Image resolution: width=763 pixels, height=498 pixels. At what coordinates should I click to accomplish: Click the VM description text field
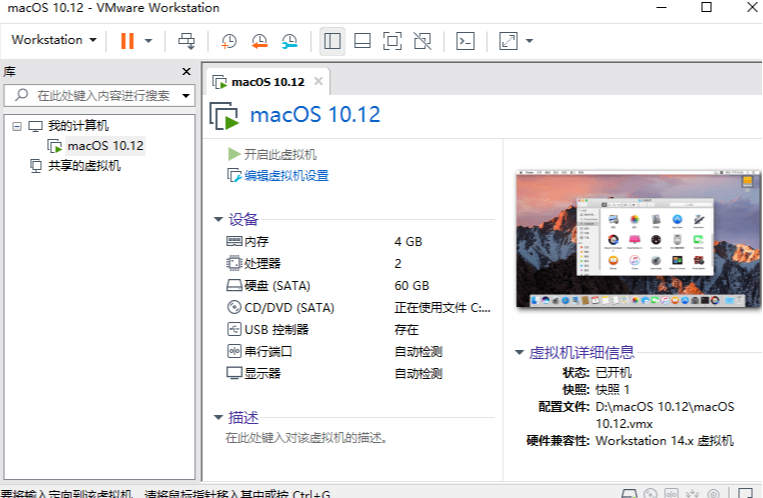click(307, 438)
